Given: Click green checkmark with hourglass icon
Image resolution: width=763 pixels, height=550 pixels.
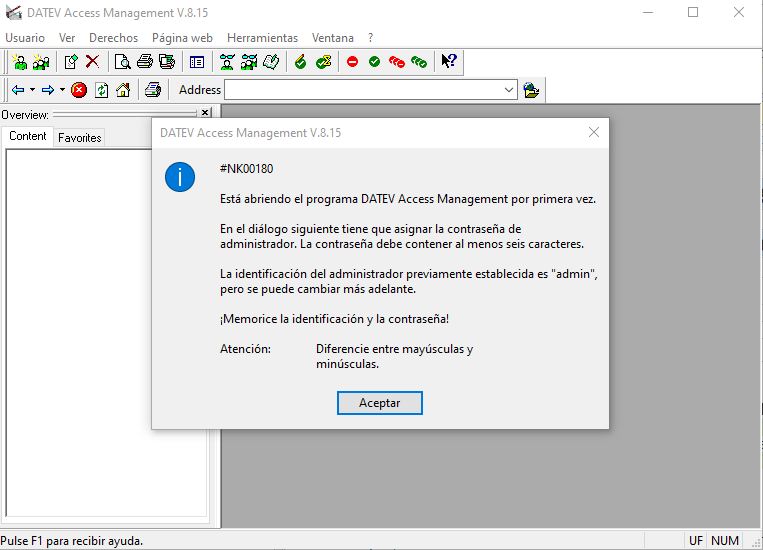Looking at the screenshot, I should (323, 62).
